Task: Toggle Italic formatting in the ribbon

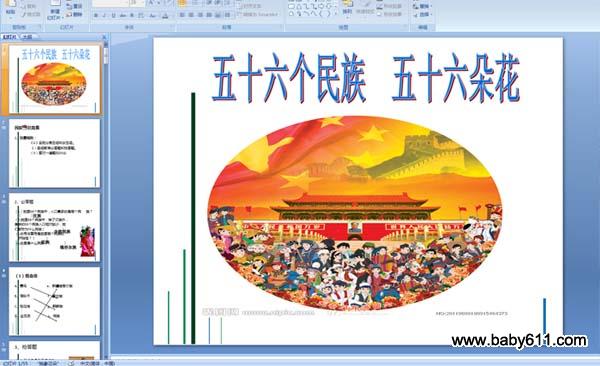Action: [104, 15]
